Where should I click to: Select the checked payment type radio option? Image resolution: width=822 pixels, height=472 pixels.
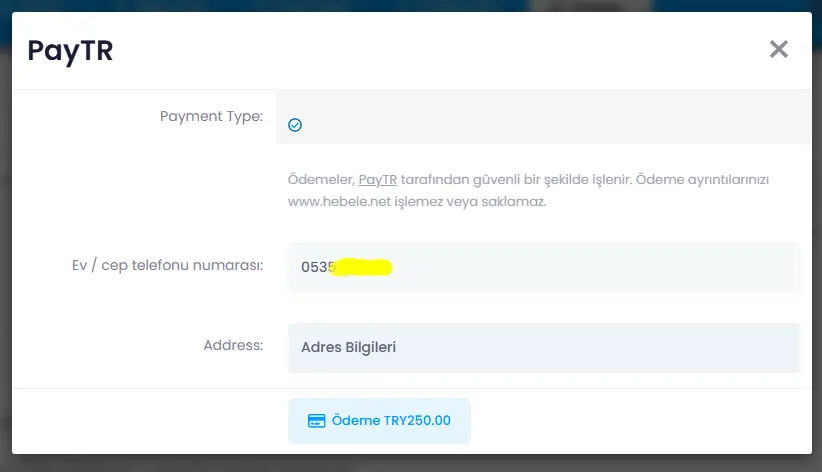tap(295, 125)
